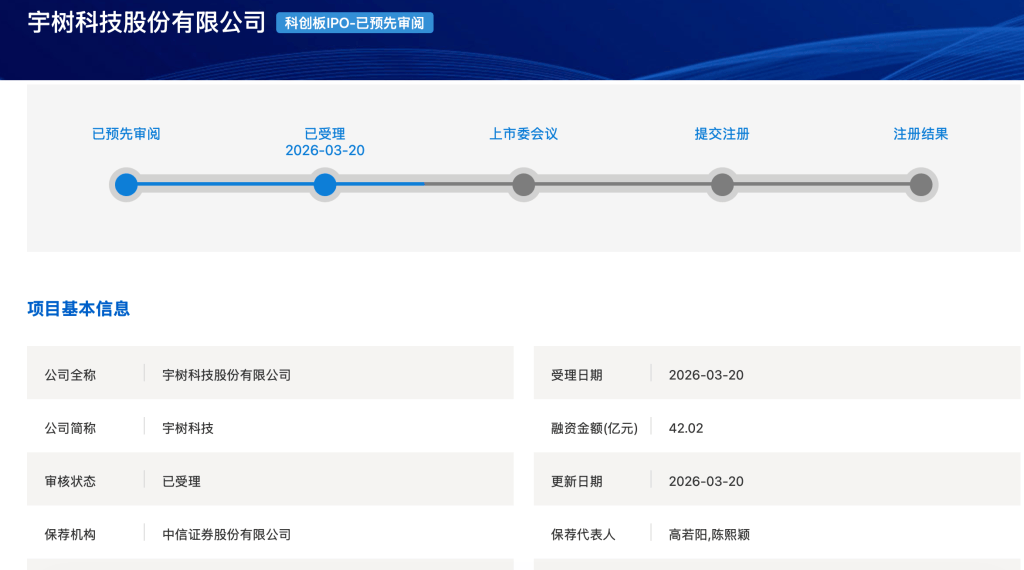Click the 更新日期 row date value

[x=706, y=481]
